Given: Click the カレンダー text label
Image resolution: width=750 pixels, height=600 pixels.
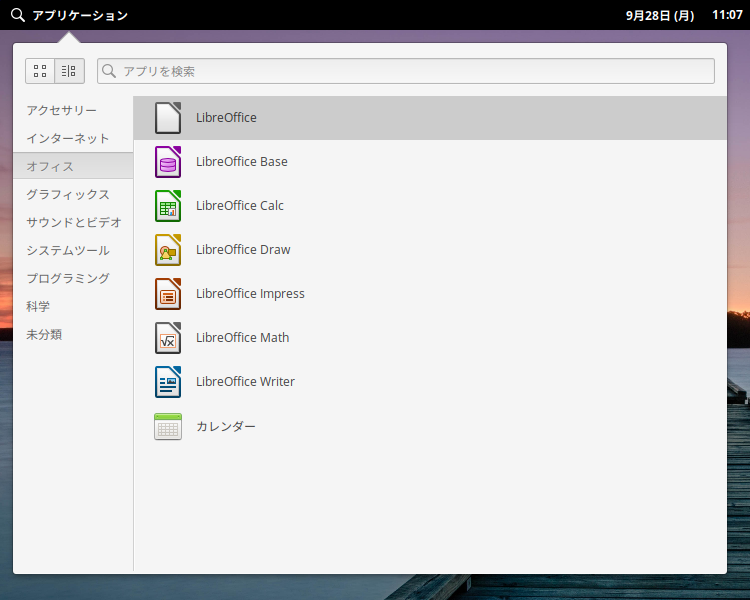Looking at the screenshot, I should coord(226,426).
